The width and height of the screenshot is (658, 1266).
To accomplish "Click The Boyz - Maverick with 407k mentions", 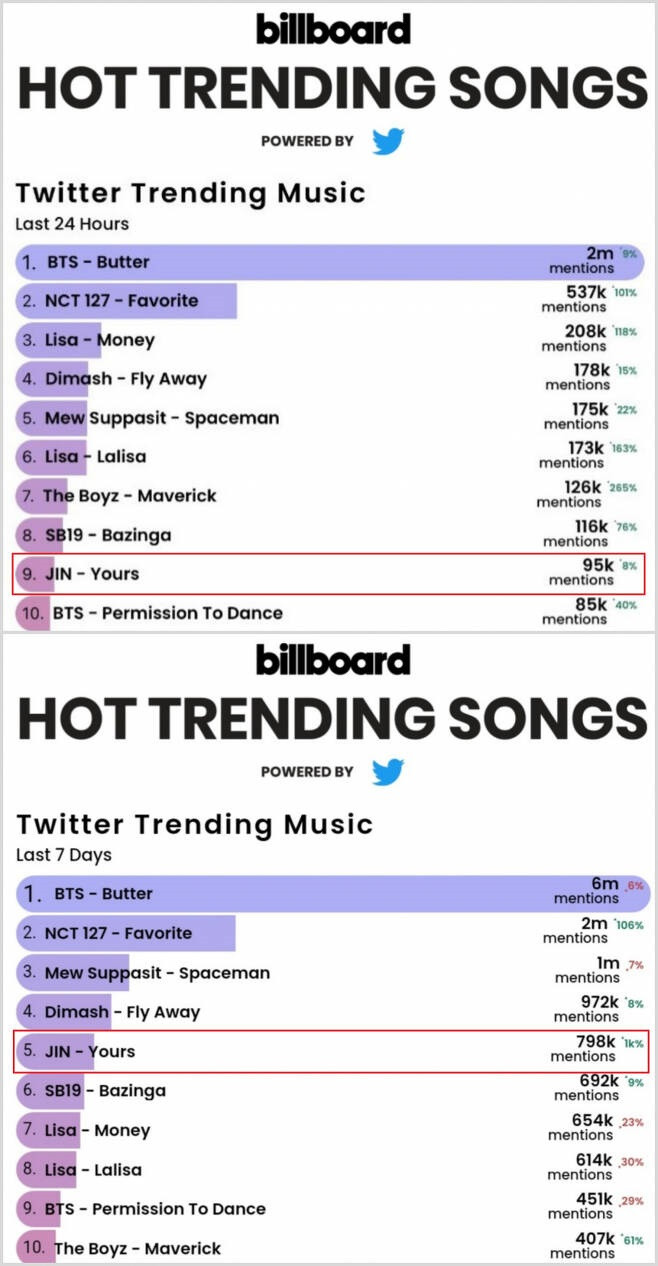I will click(x=330, y=1248).
